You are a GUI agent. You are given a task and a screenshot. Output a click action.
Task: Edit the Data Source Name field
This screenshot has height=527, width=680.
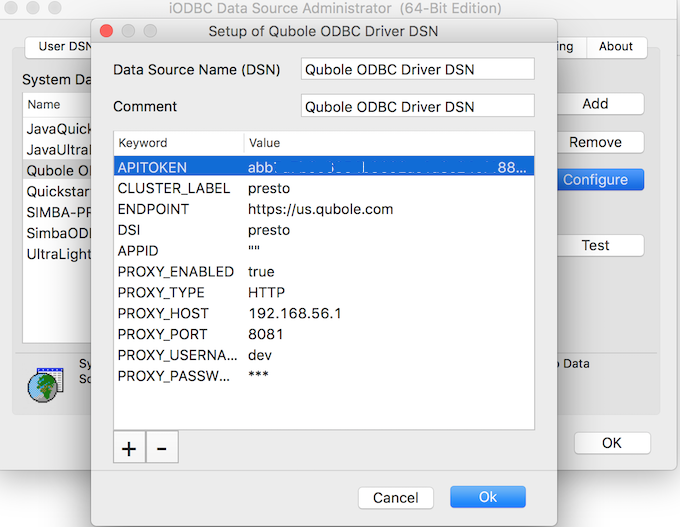[418, 69]
